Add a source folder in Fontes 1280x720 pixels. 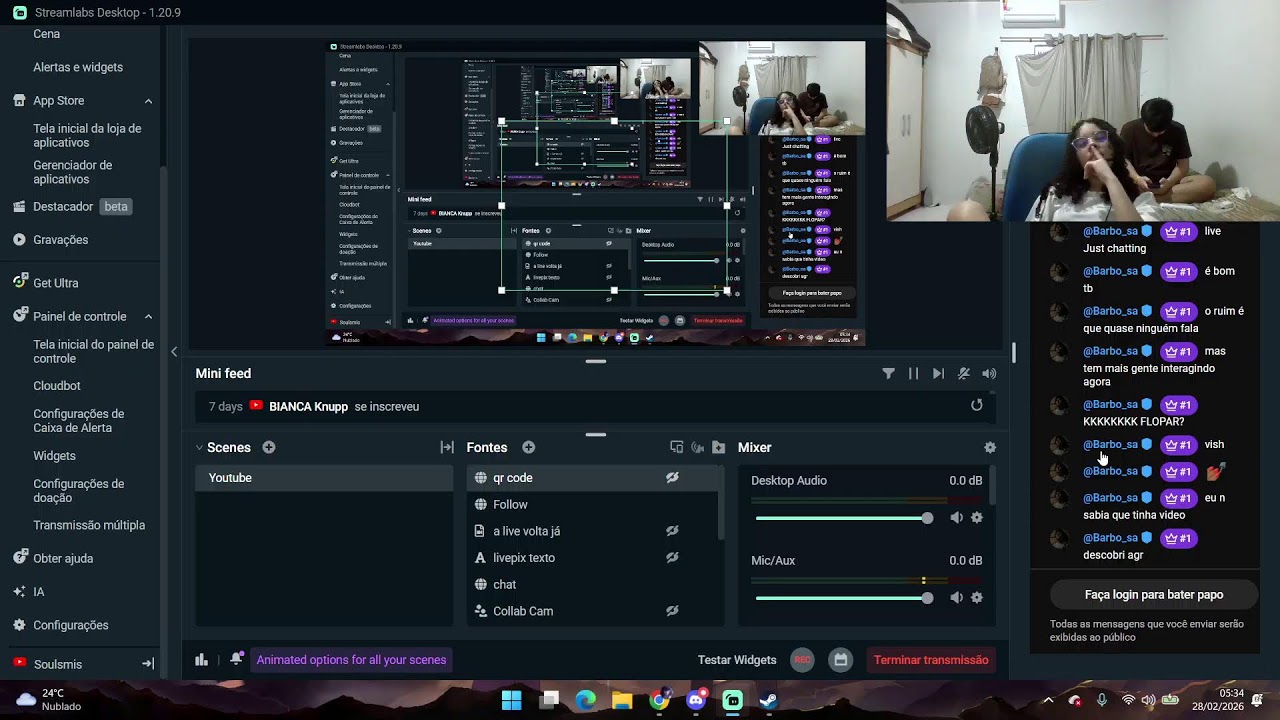[x=718, y=447]
